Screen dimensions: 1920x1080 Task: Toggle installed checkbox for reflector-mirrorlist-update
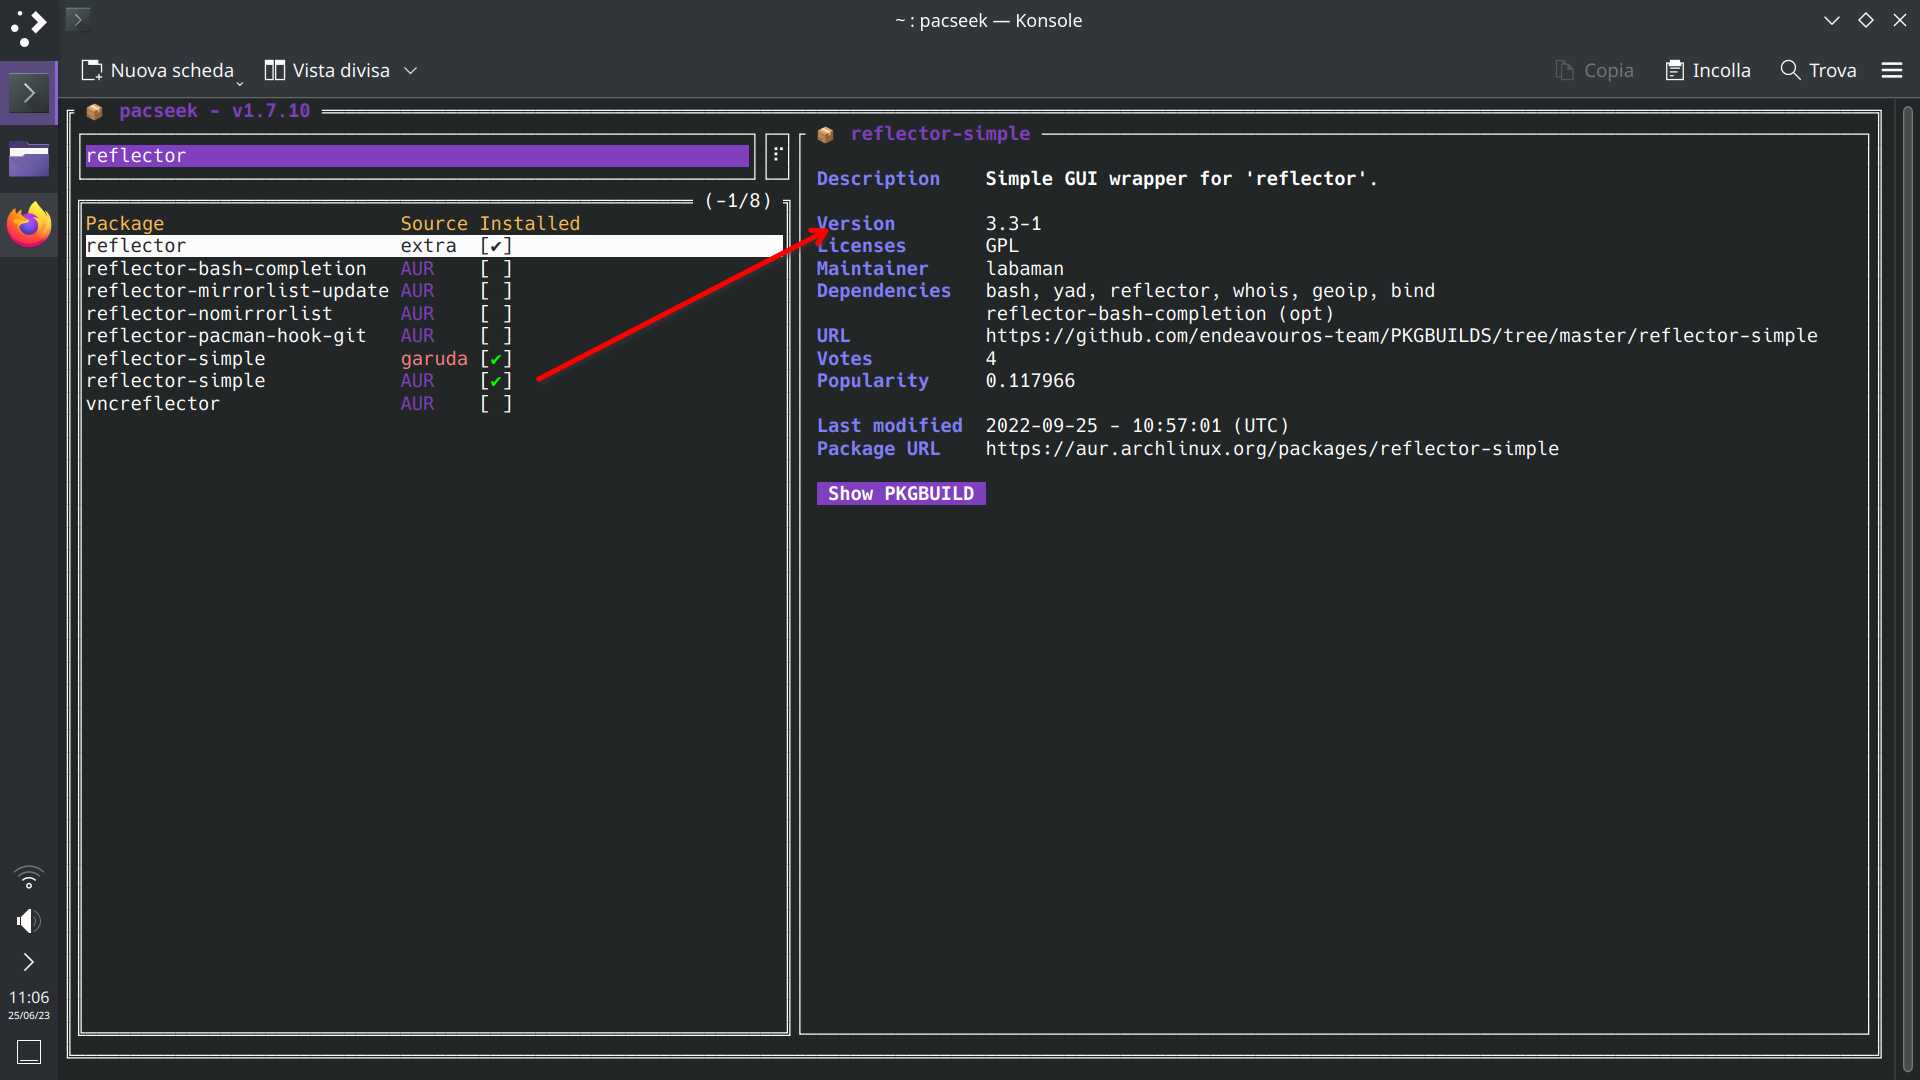(x=496, y=291)
